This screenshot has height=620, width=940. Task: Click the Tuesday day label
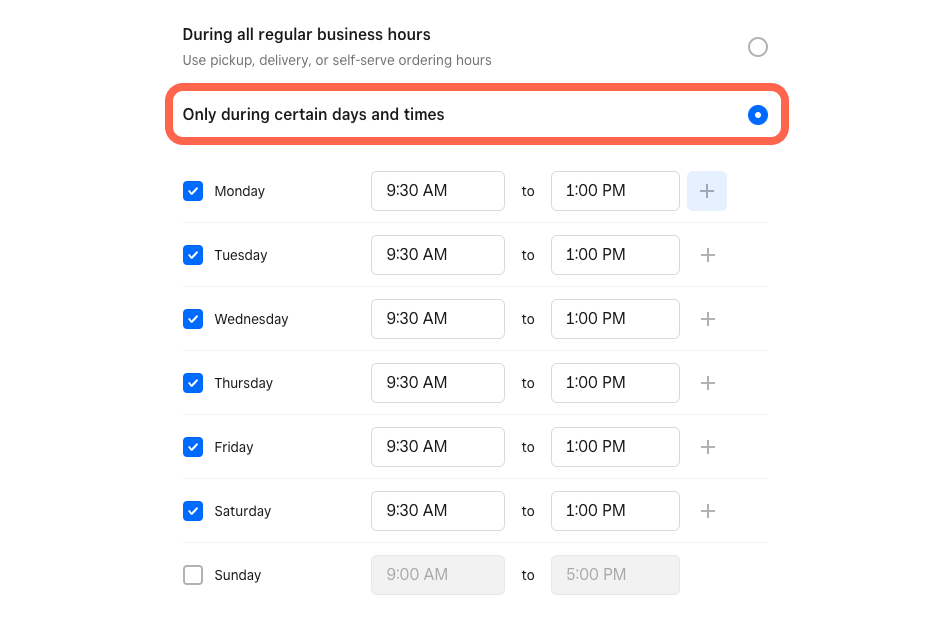coord(240,255)
